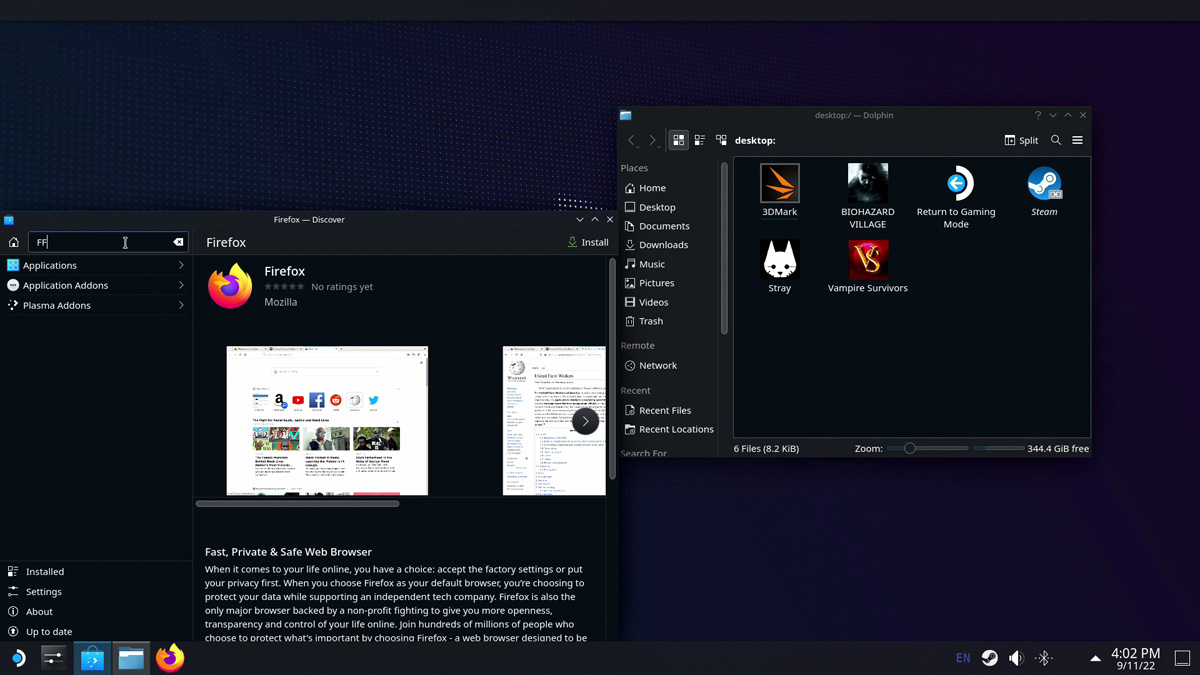The height and width of the screenshot is (675, 1200).
Task: Open the volume tray control
Action: click(1016, 658)
